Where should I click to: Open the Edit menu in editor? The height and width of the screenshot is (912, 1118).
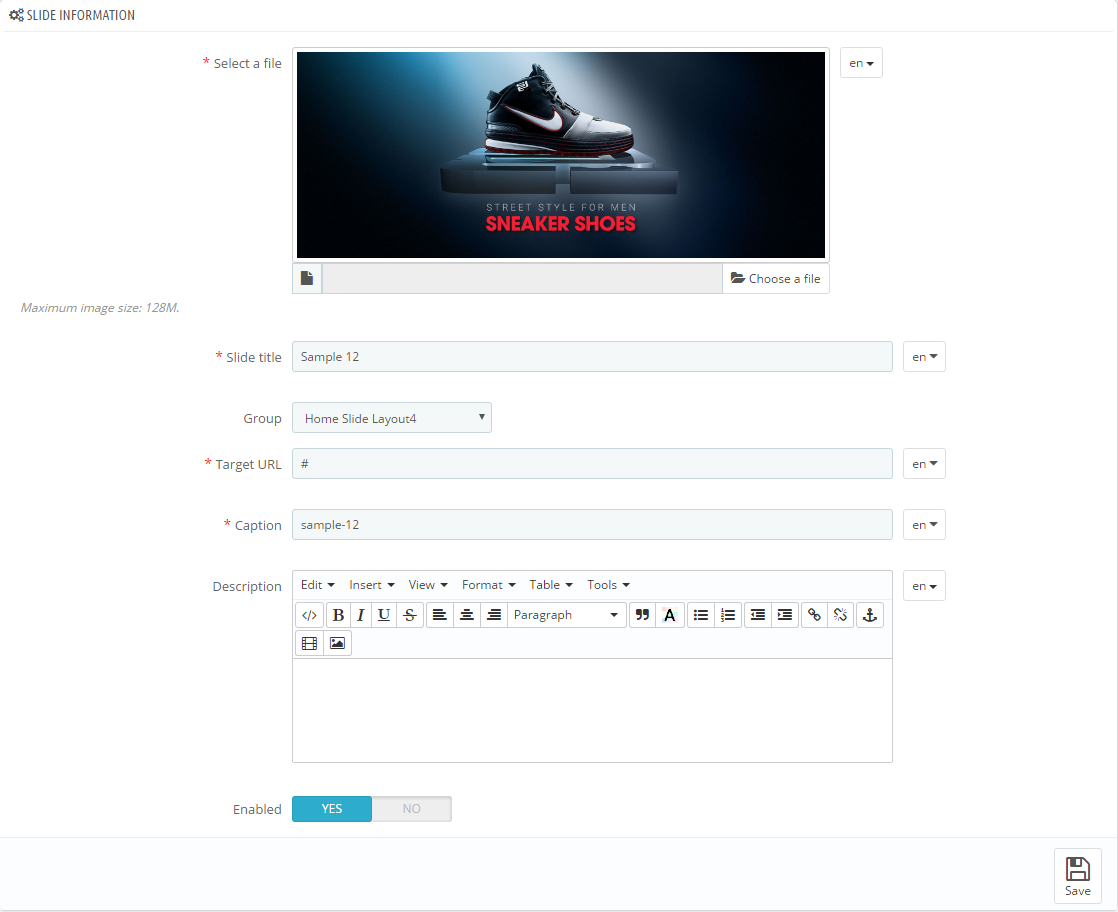317,585
